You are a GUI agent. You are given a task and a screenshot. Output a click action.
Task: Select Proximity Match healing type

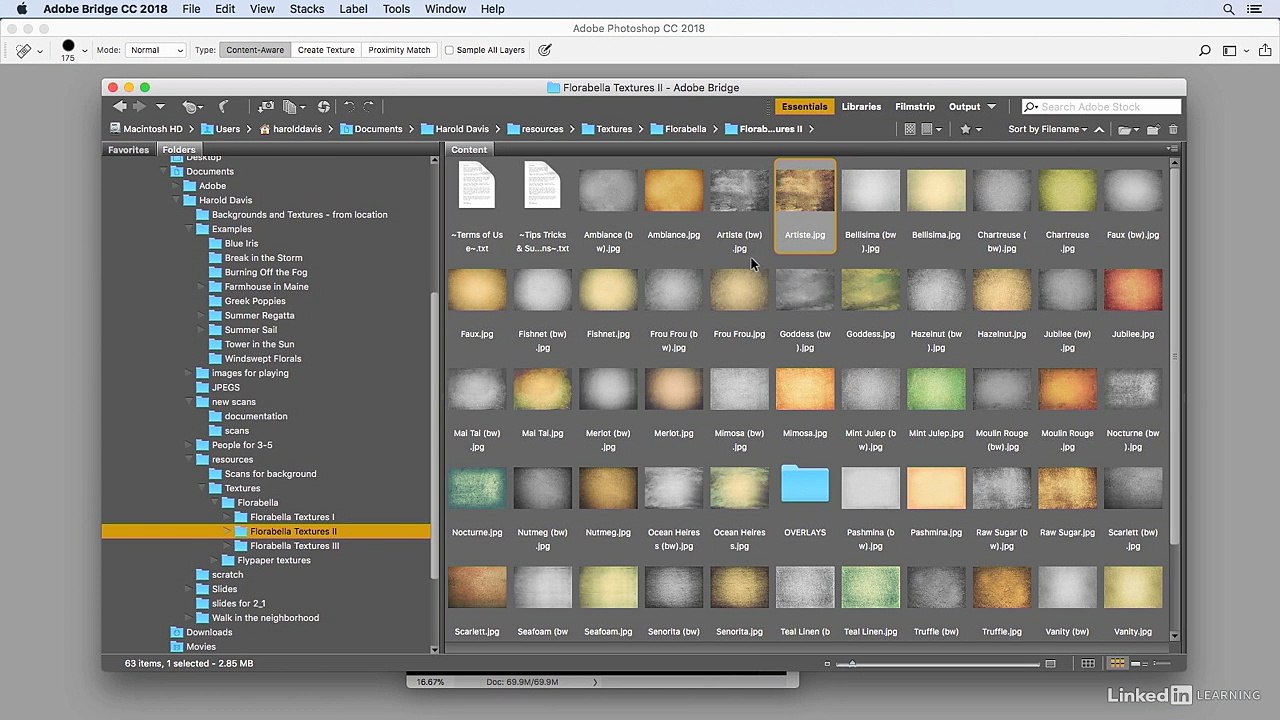399,50
